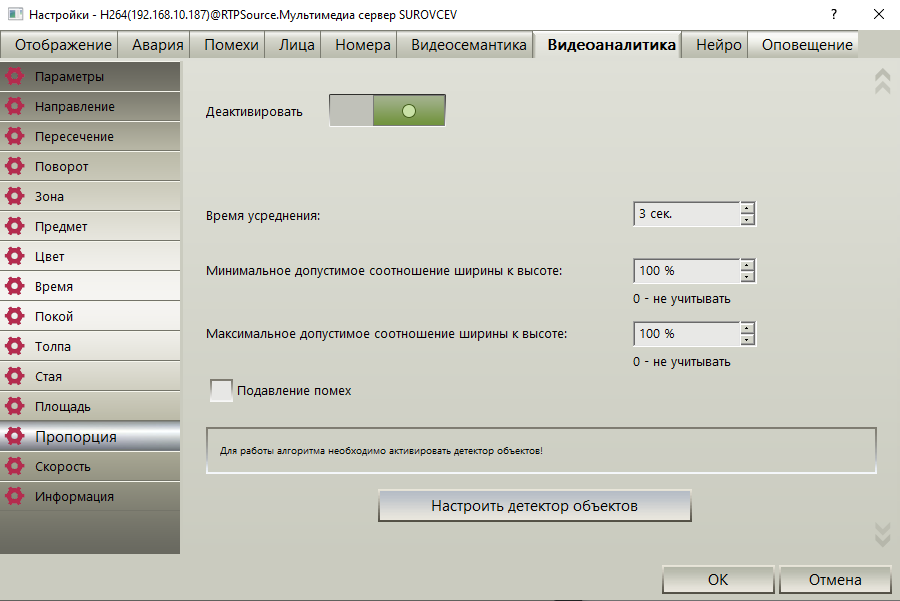The image size is (900, 601).
Task: Open the Предмет sidebar section
Action: click(90, 226)
